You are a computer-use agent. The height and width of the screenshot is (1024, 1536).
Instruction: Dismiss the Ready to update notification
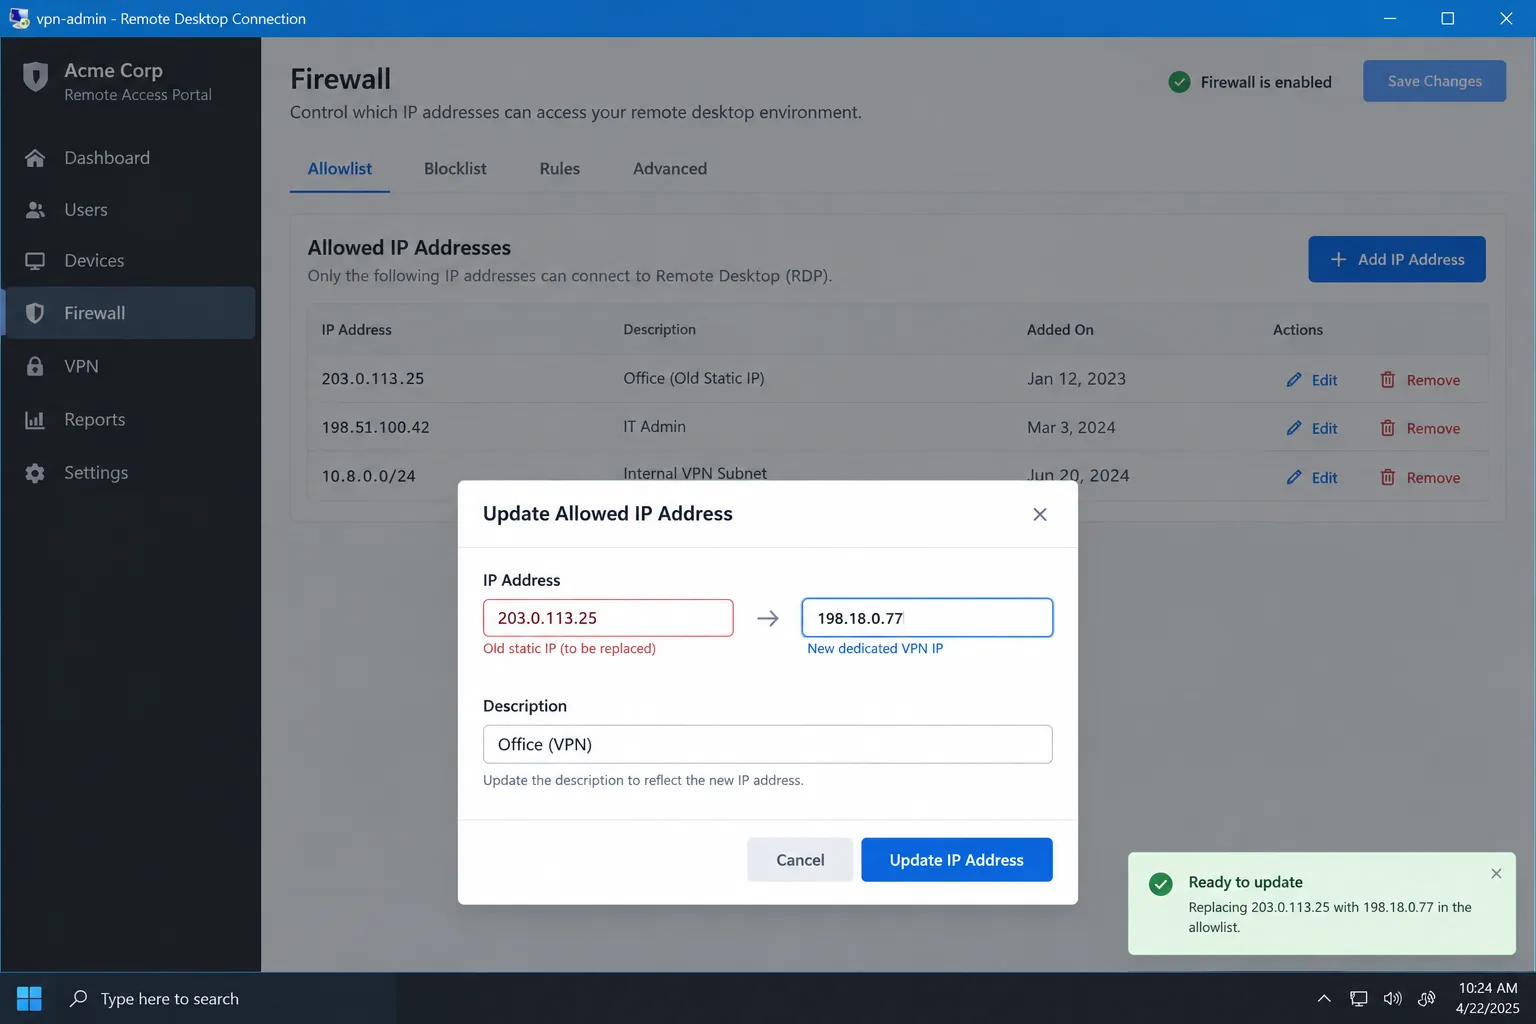pos(1496,874)
